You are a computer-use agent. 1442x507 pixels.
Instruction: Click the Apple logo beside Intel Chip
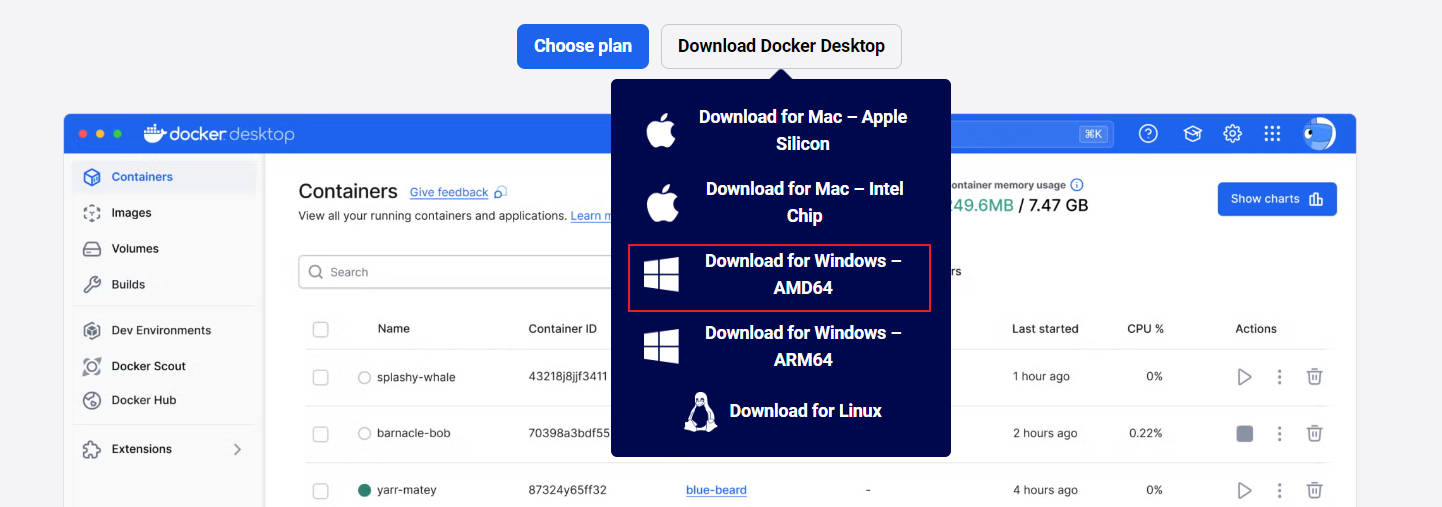click(661, 203)
